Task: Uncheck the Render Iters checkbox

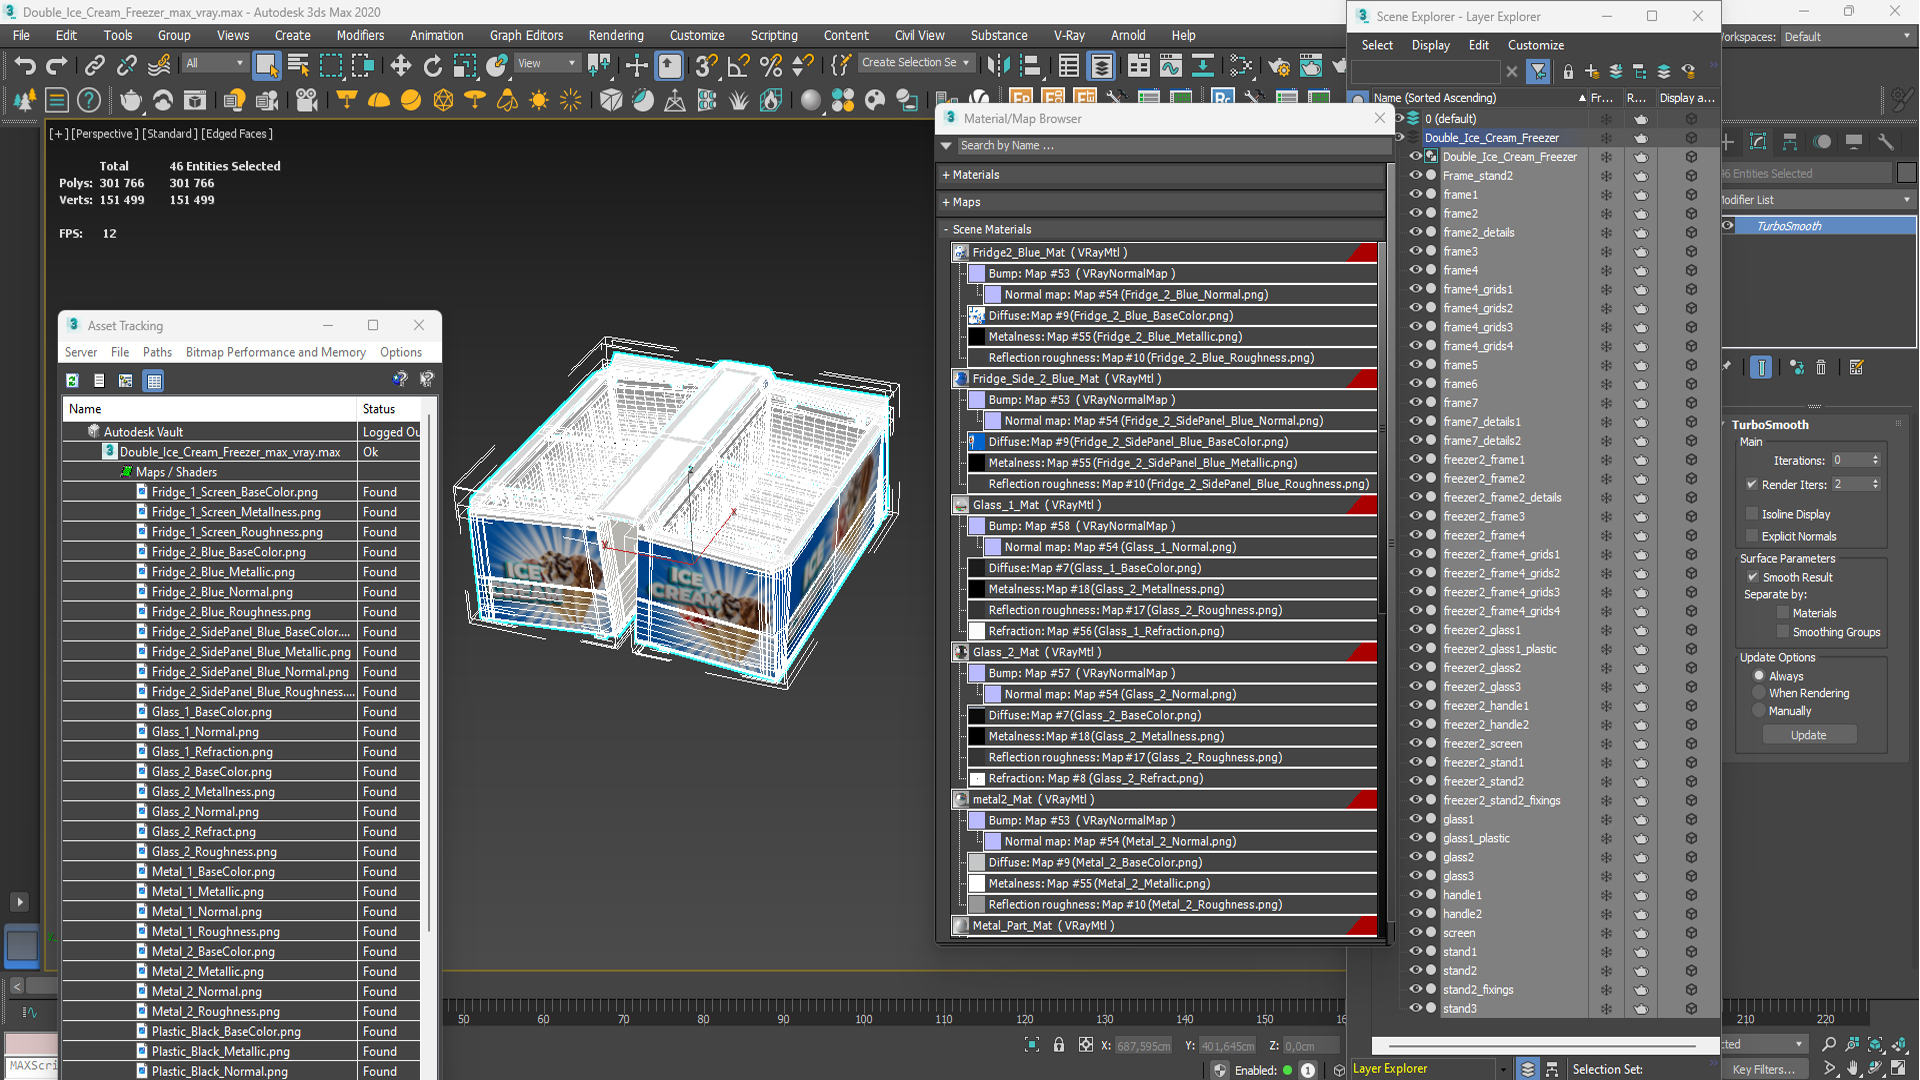Action: (1751, 484)
